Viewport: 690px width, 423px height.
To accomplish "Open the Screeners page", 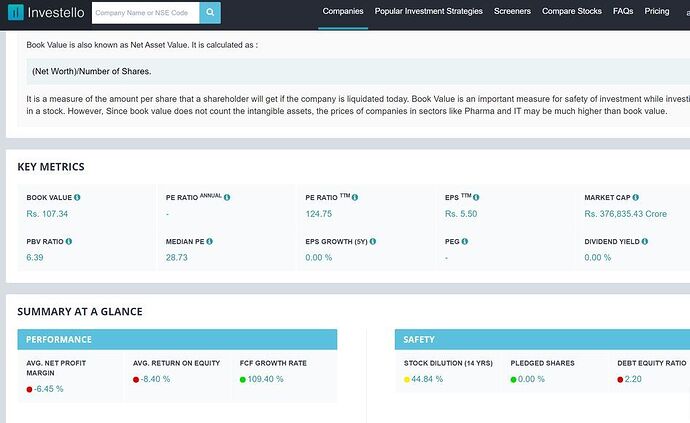I will pos(512,12).
